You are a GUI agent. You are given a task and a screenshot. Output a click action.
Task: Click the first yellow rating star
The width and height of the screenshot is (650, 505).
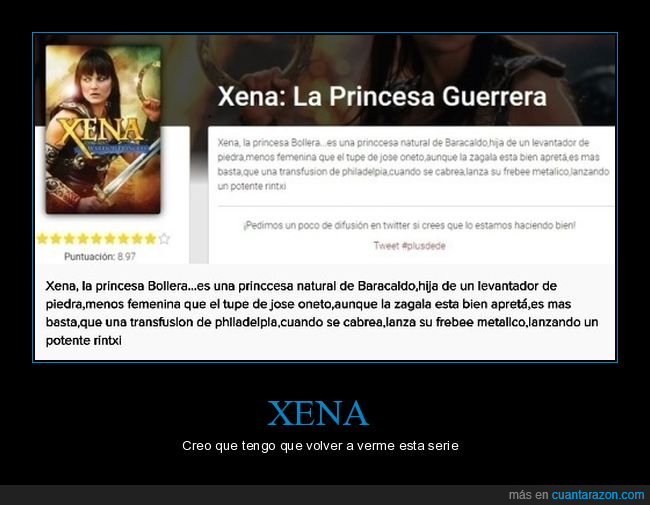click(42, 239)
